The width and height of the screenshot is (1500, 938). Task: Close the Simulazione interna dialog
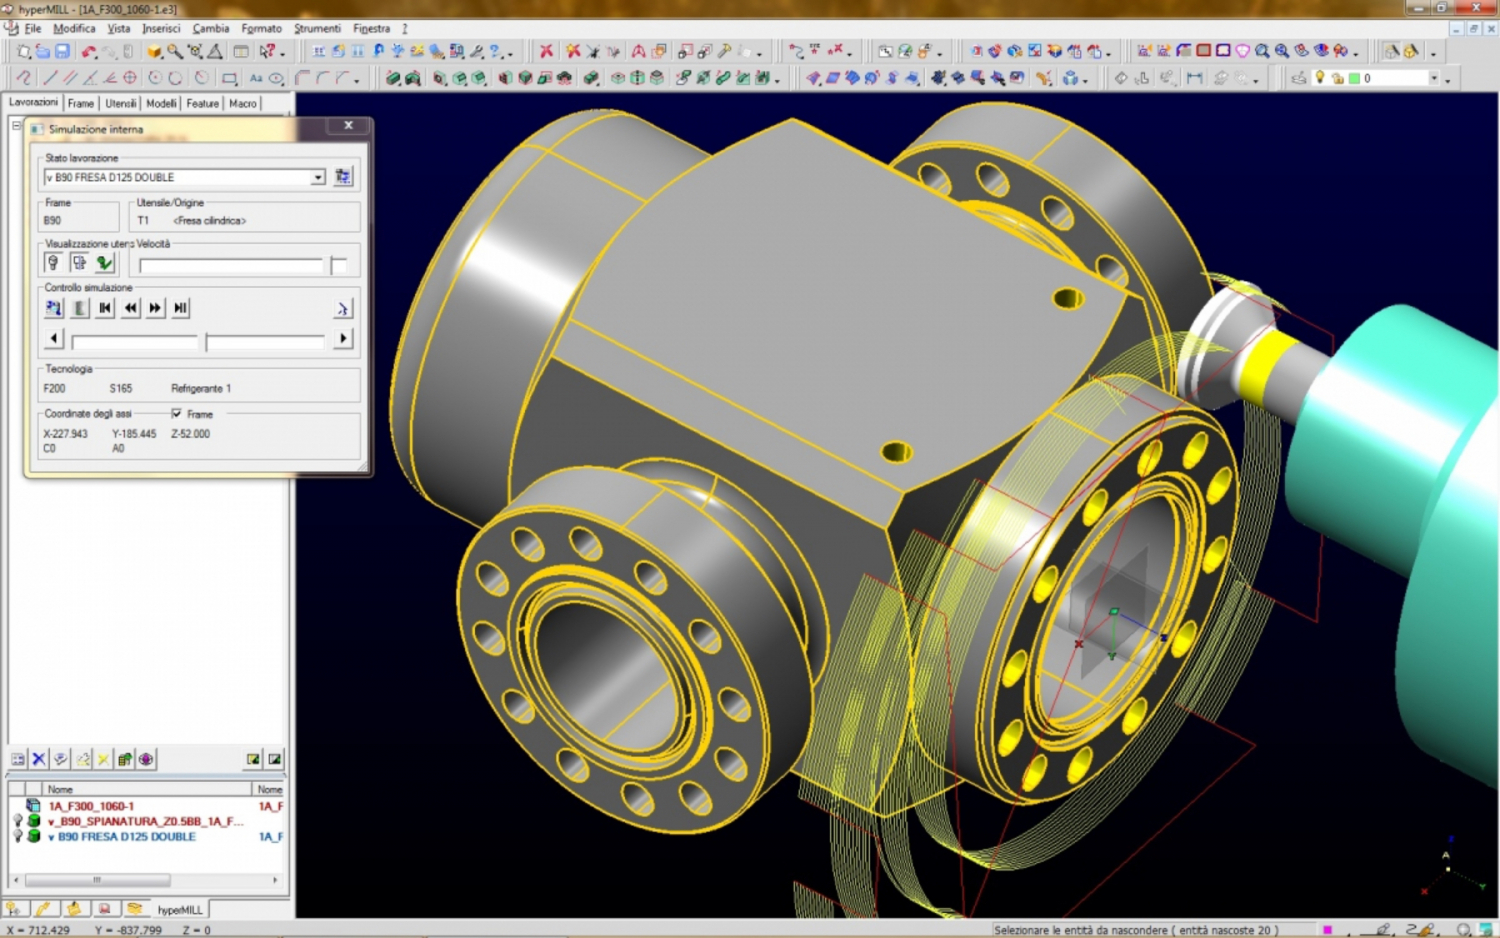[348, 125]
